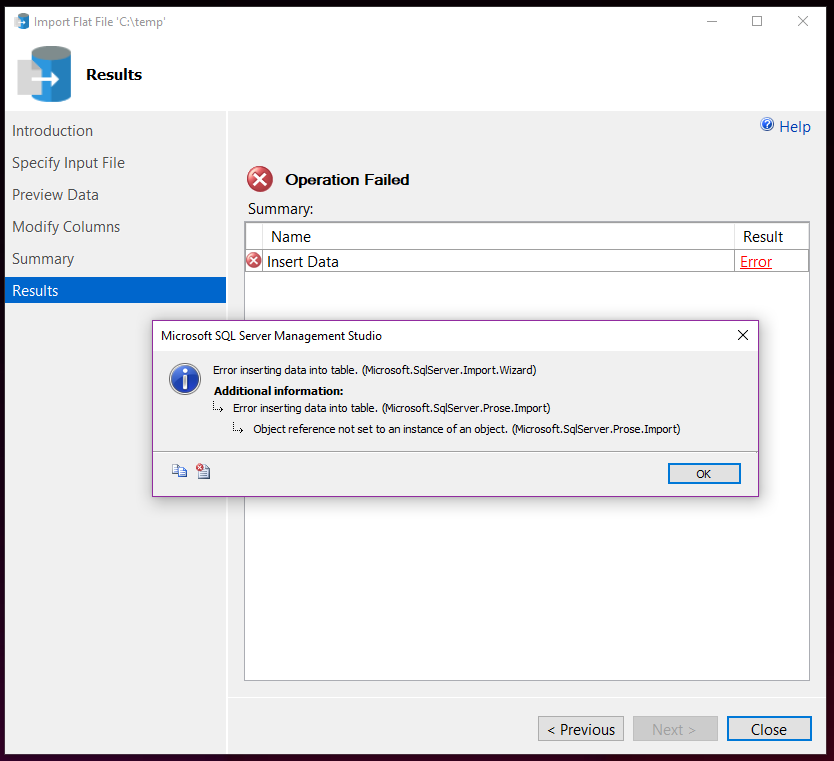
Task: Show technical details icon in error dialog
Action: pyautogui.click(x=203, y=471)
